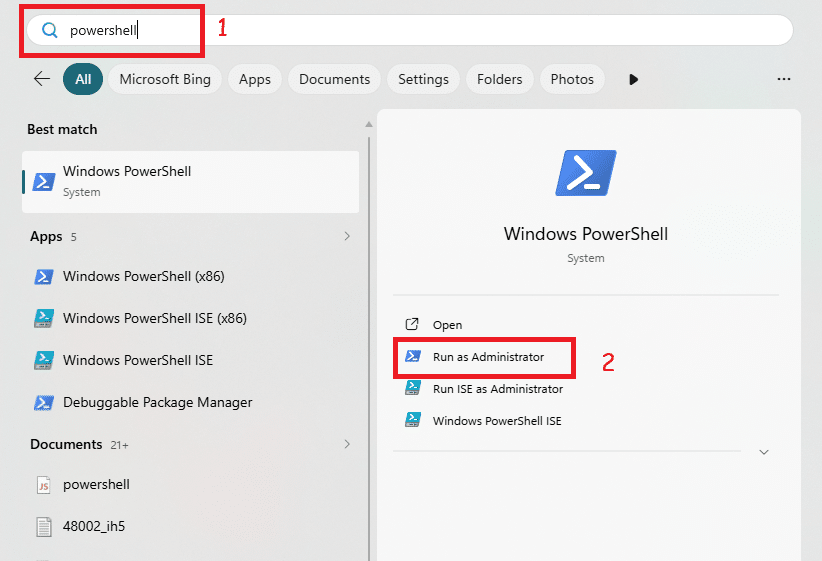Switch to the Microsoft Bing filter tab

[x=165, y=79]
